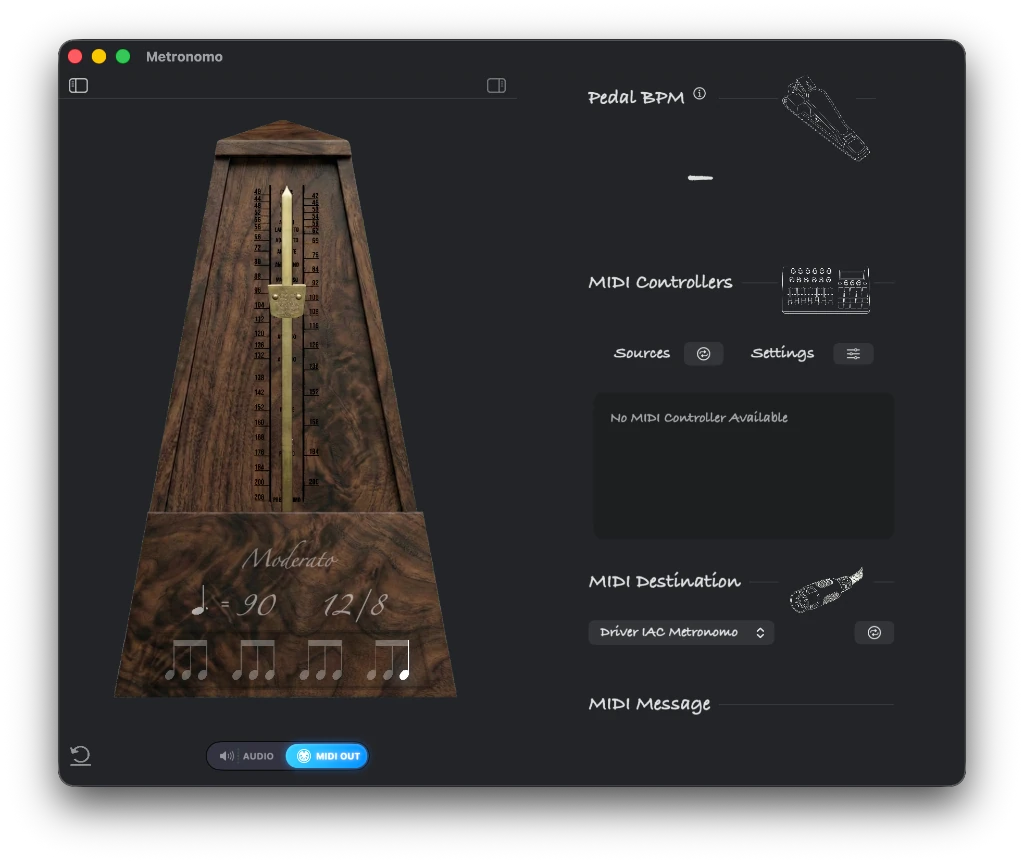The image size is (1024, 863).
Task: Click the MIDI Destination heading
Action: click(x=665, y=581)
